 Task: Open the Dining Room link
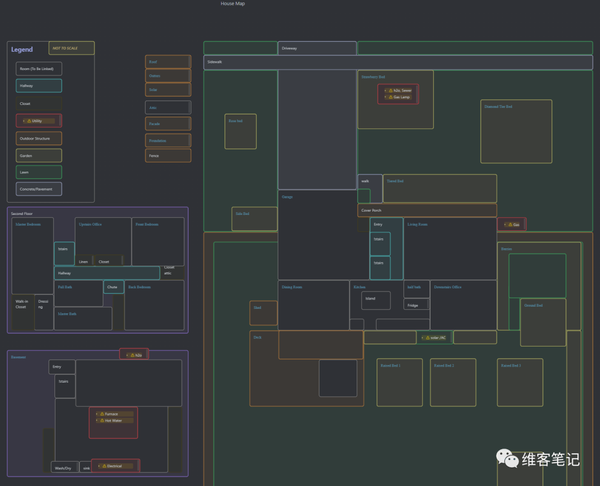[x=292, y=287]
